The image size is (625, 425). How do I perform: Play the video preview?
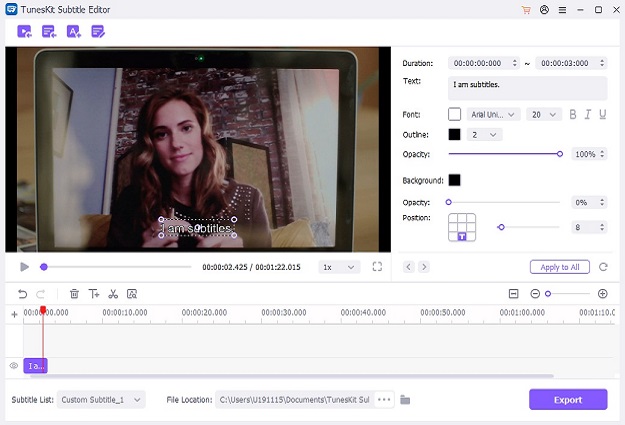(24, 267)
